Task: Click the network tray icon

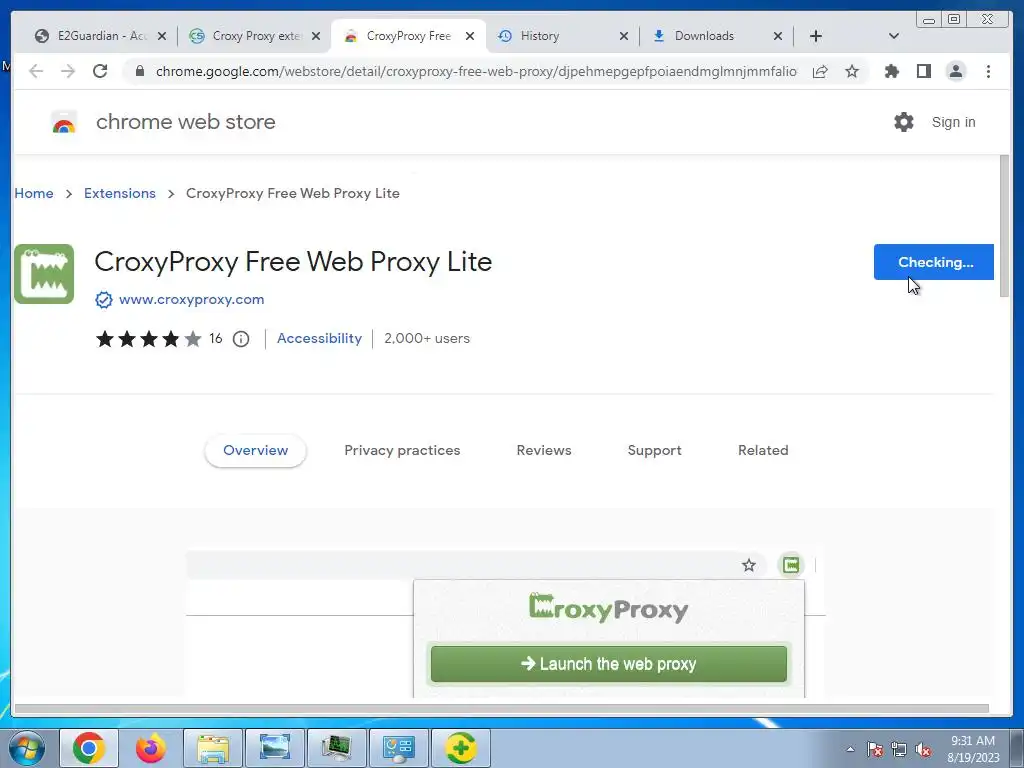Action: tap(899, 750)
